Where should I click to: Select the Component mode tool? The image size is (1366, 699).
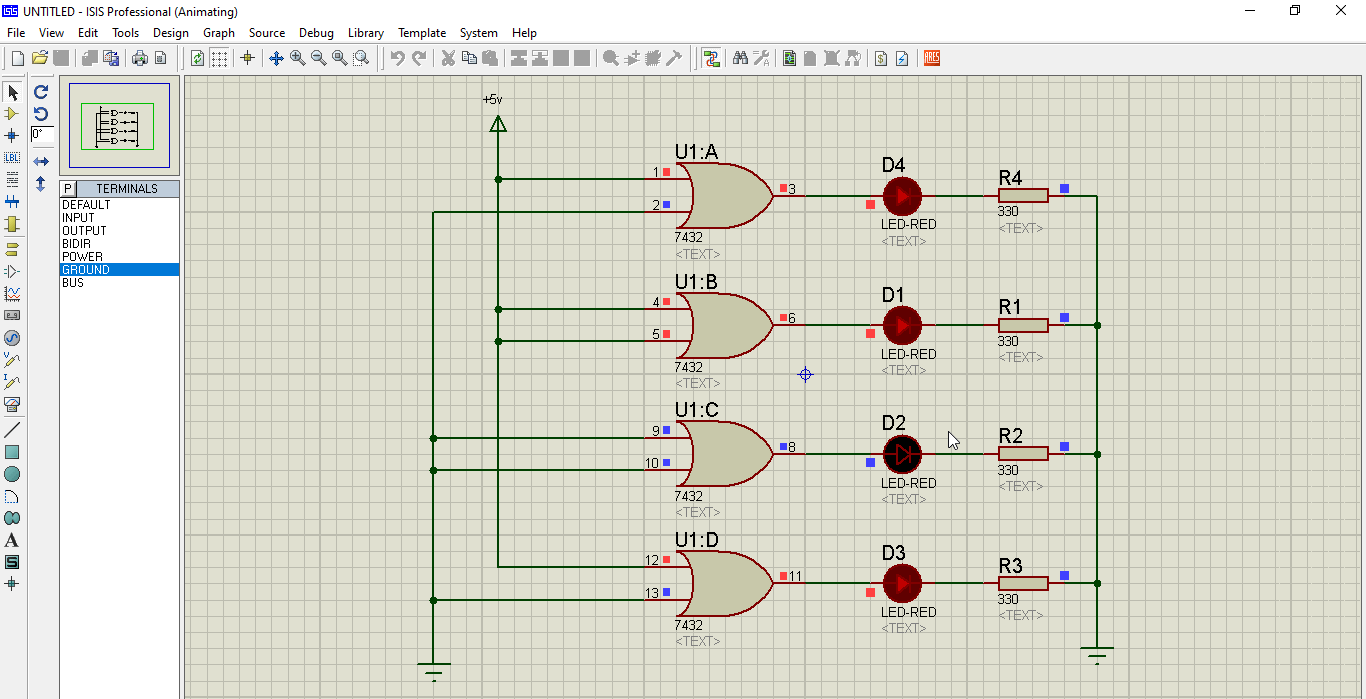(x=13, y=114)
